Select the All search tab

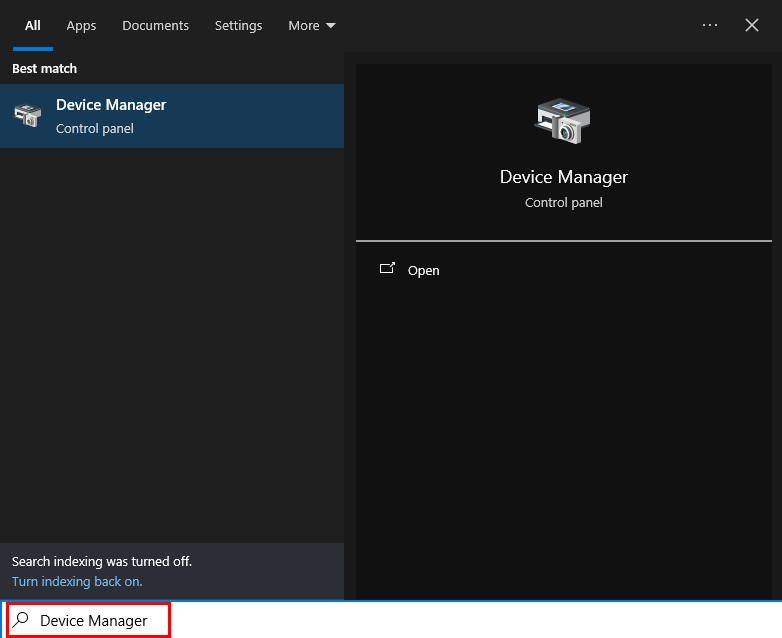tap(32, 25)
